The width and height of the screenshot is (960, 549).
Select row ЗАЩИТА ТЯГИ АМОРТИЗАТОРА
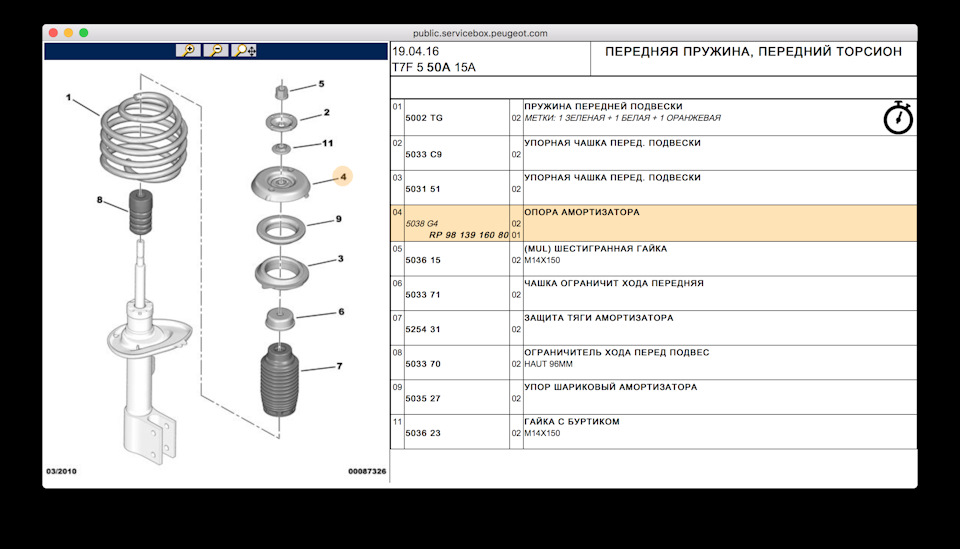653,328
